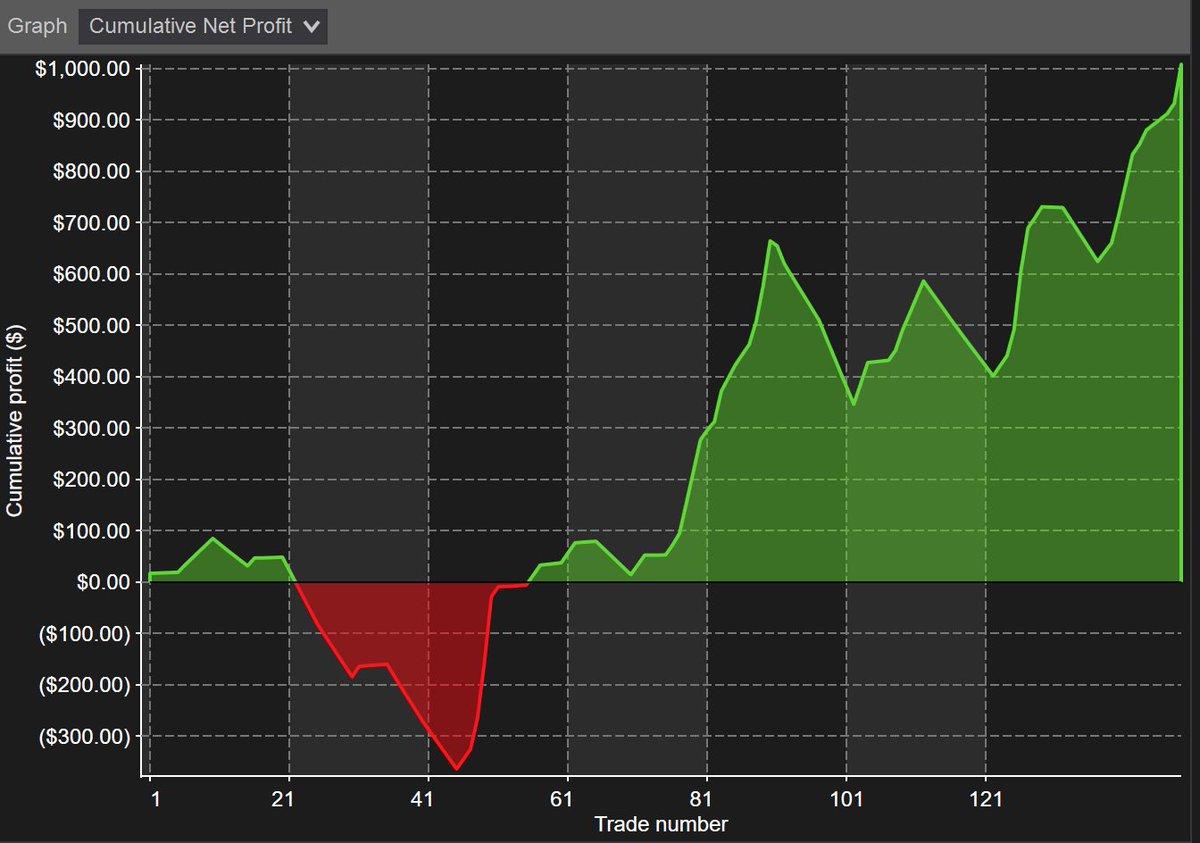Open the Cumulative Net Profit graph dropdown
Viewport: 1200px width, 843px height.
click(x=203, y=26)
